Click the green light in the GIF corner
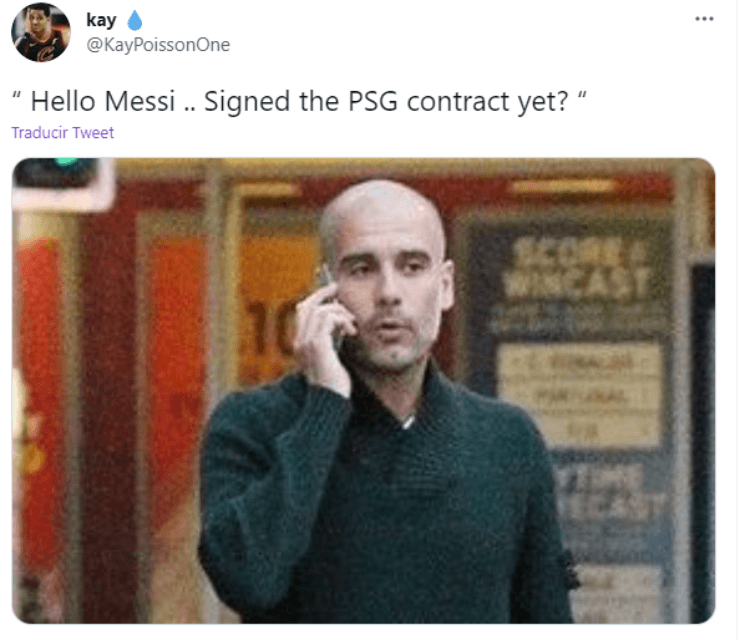Viewport: 740px width, 640px height. click(67, 162)
